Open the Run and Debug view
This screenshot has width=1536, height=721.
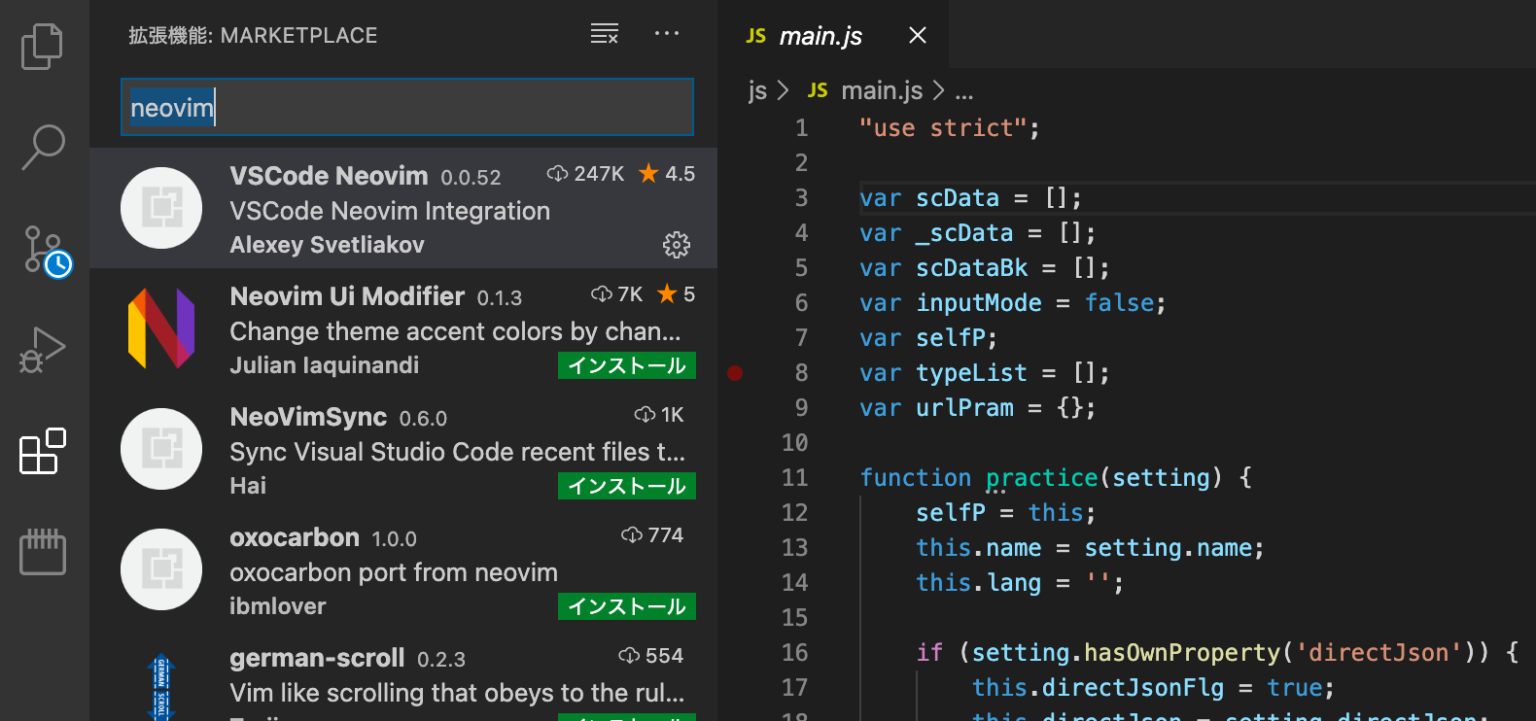point(42,349)
